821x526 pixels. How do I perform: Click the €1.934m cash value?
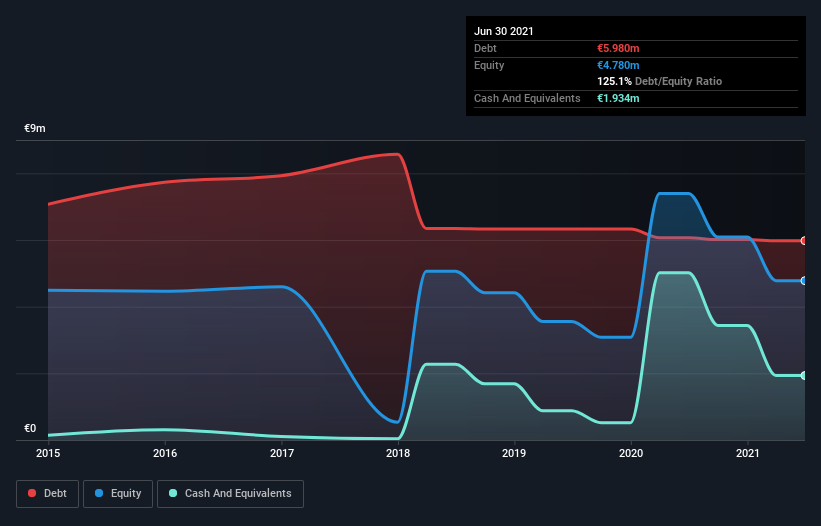[618, 98]
